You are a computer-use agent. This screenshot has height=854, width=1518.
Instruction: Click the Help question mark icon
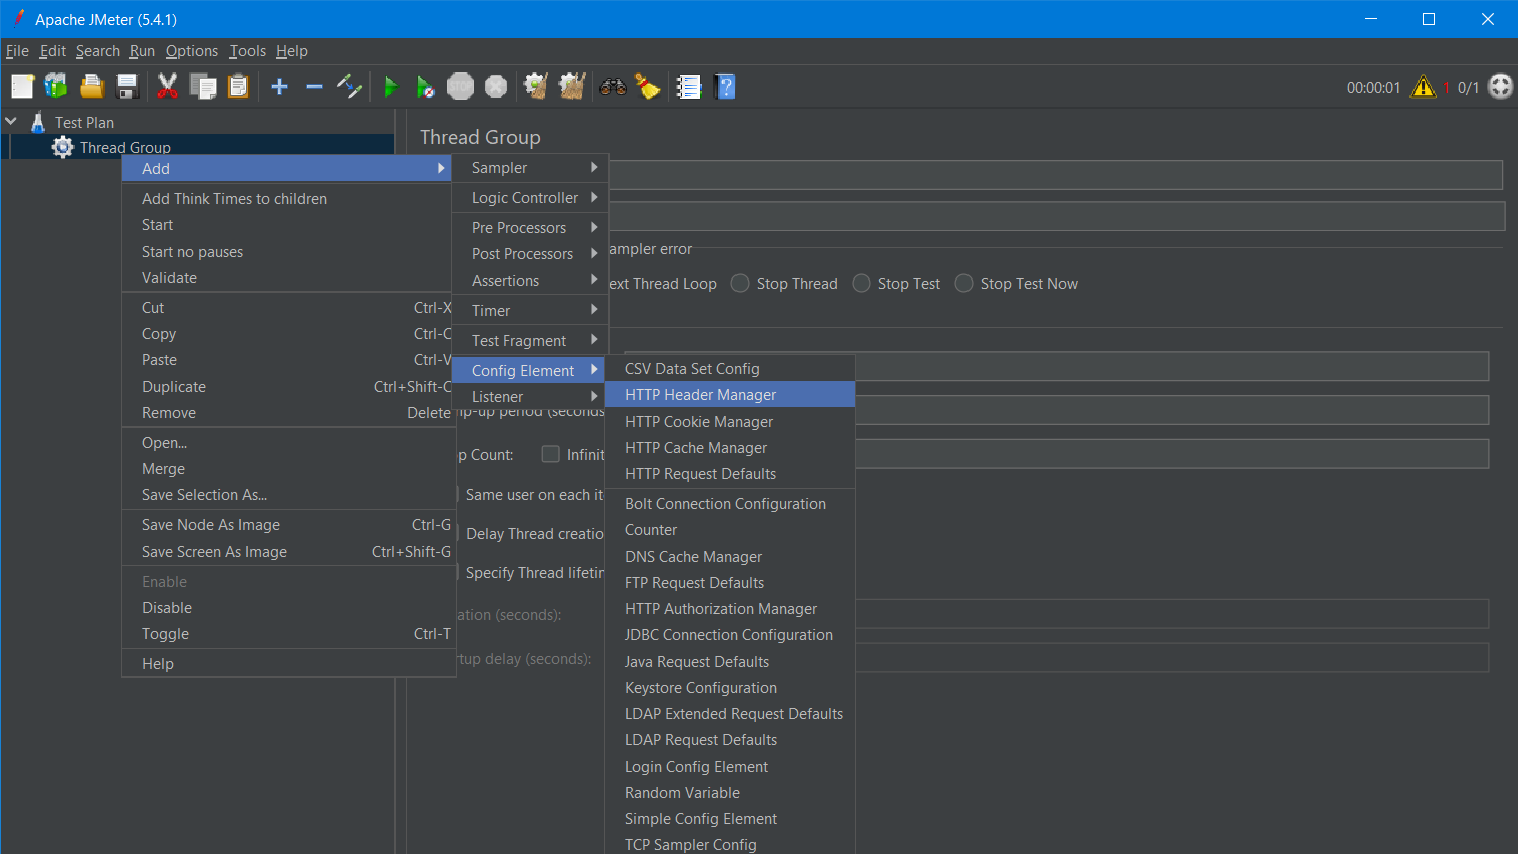click(726, 87)
